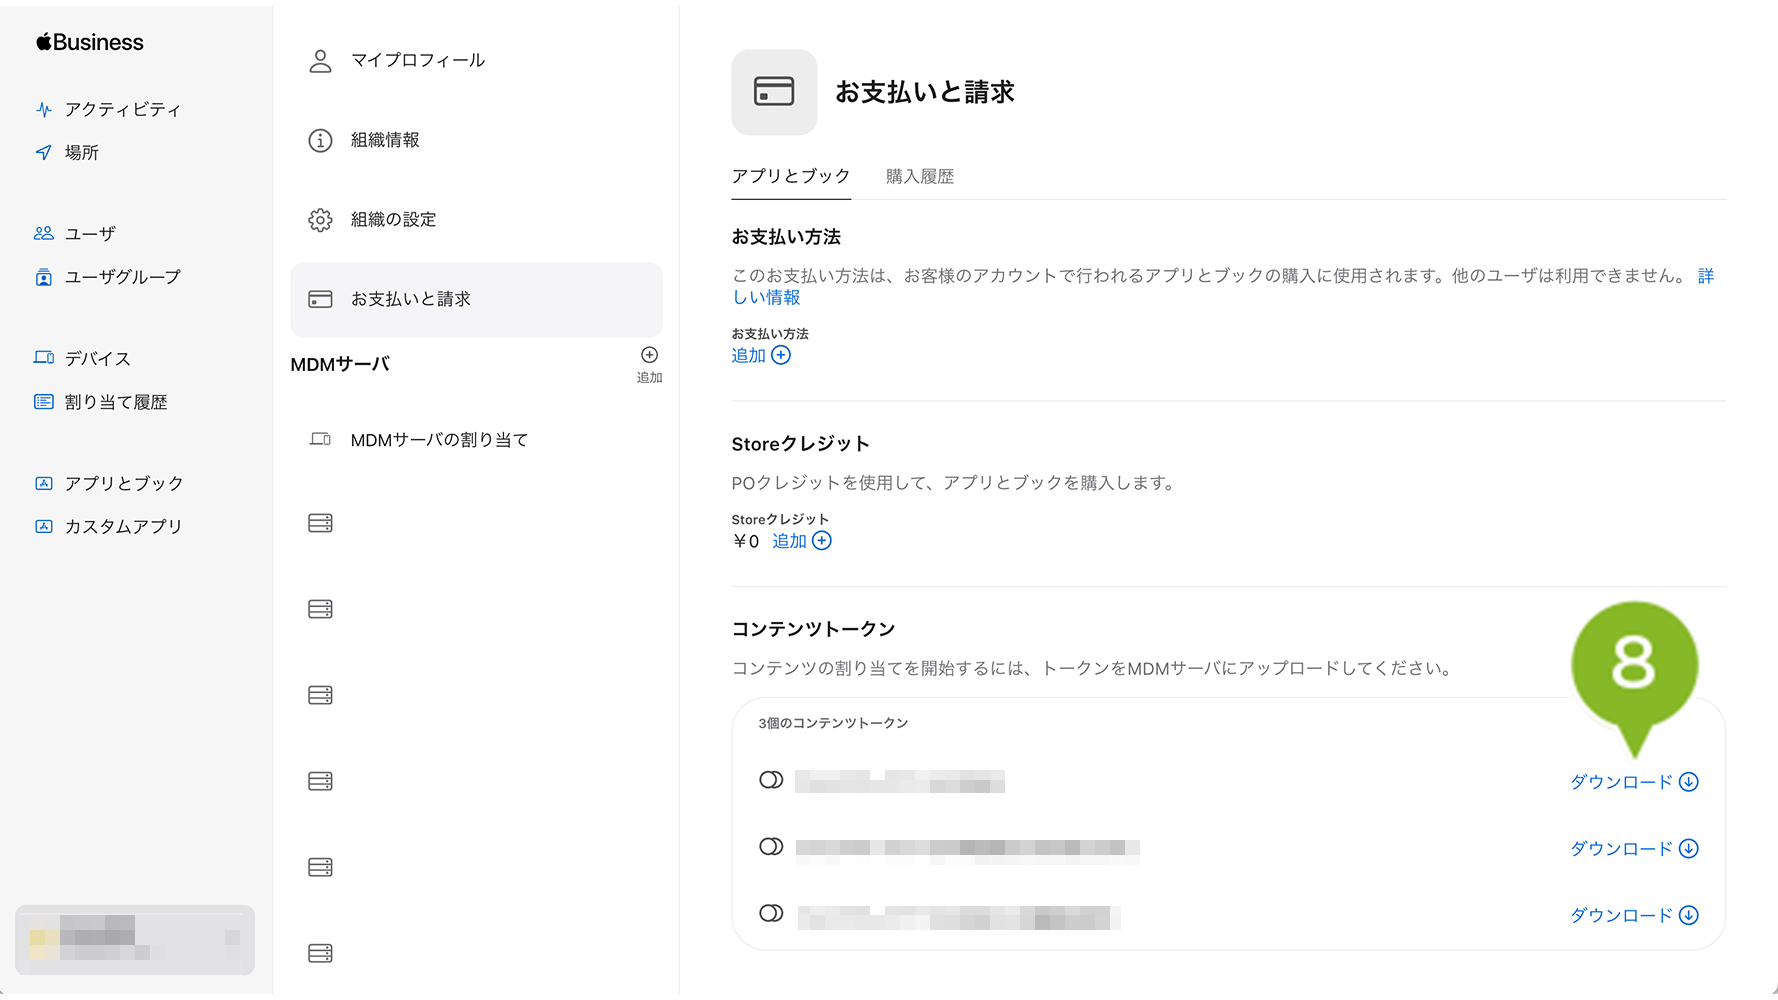The image size is (1778, 1000).
Task: Select the second MDM server entry icon
Action: tap(320, 609)
